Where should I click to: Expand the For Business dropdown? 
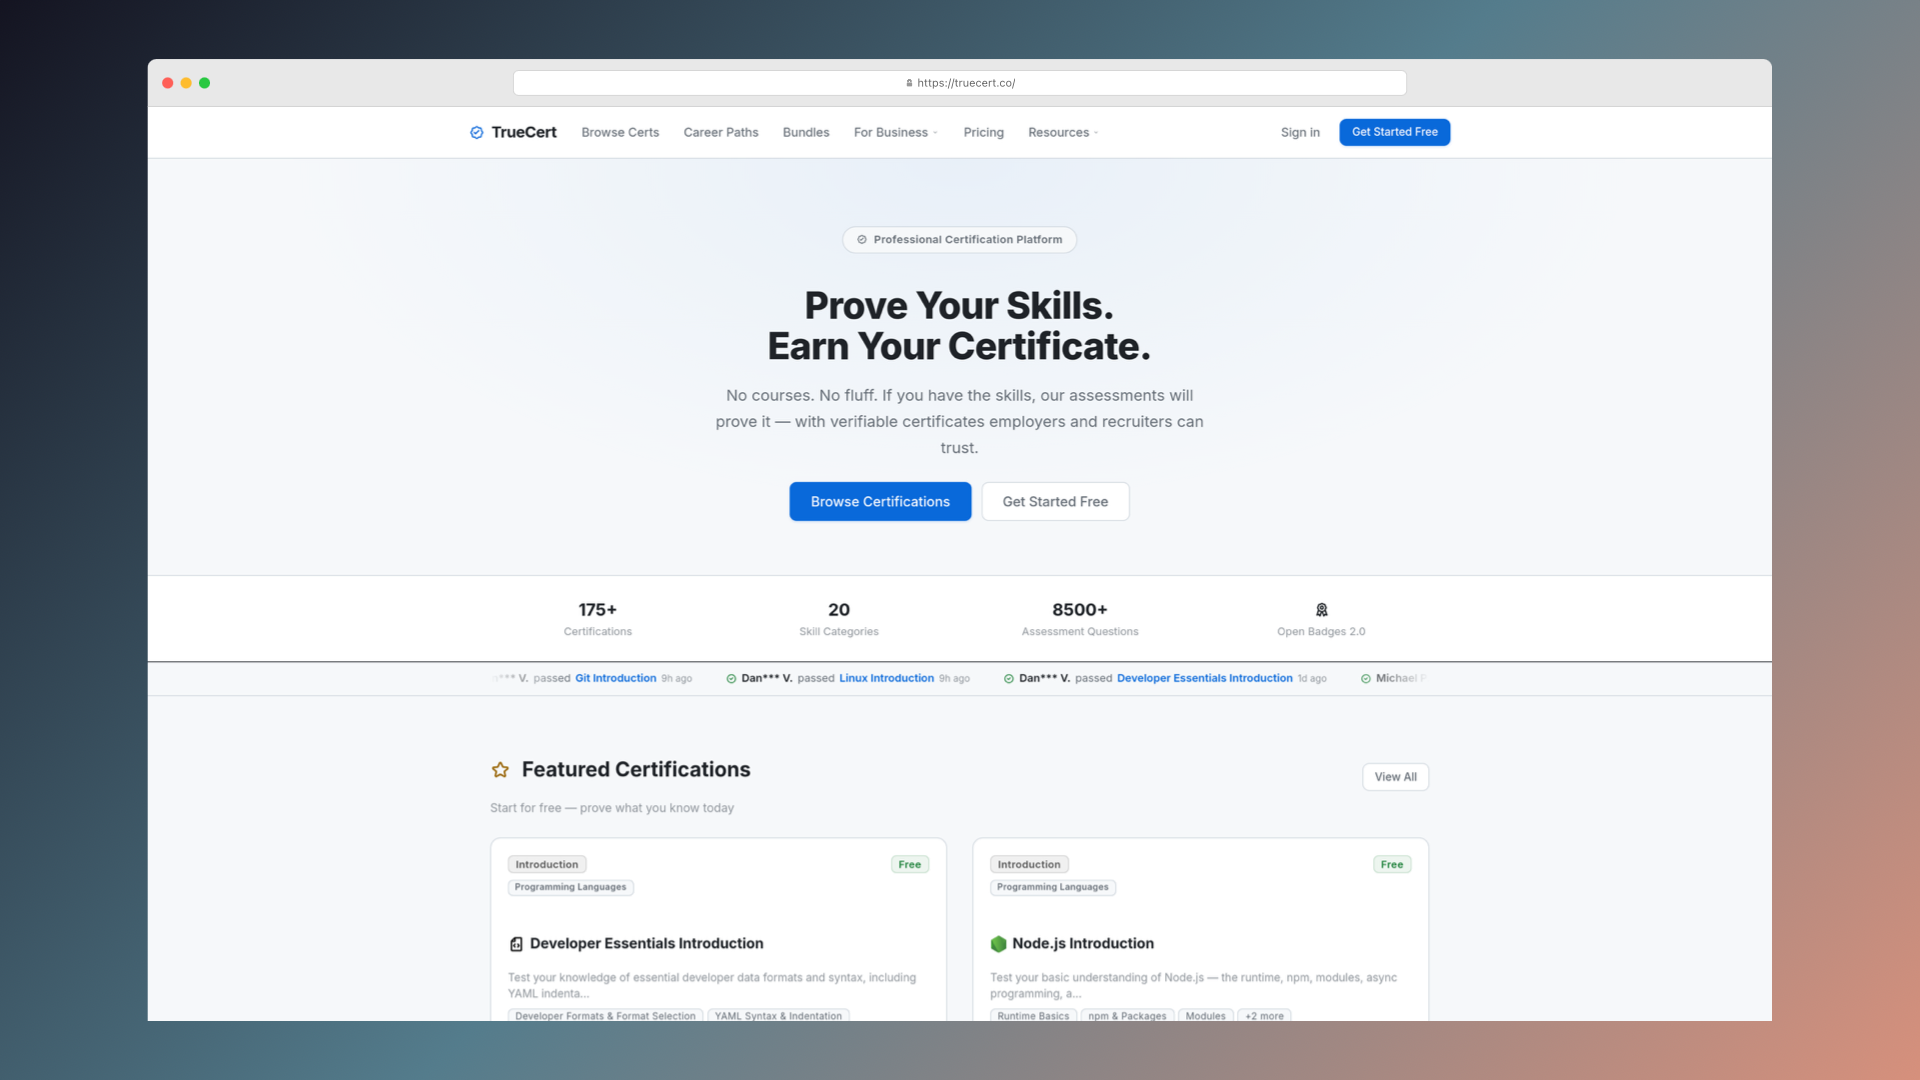point(895,132)
